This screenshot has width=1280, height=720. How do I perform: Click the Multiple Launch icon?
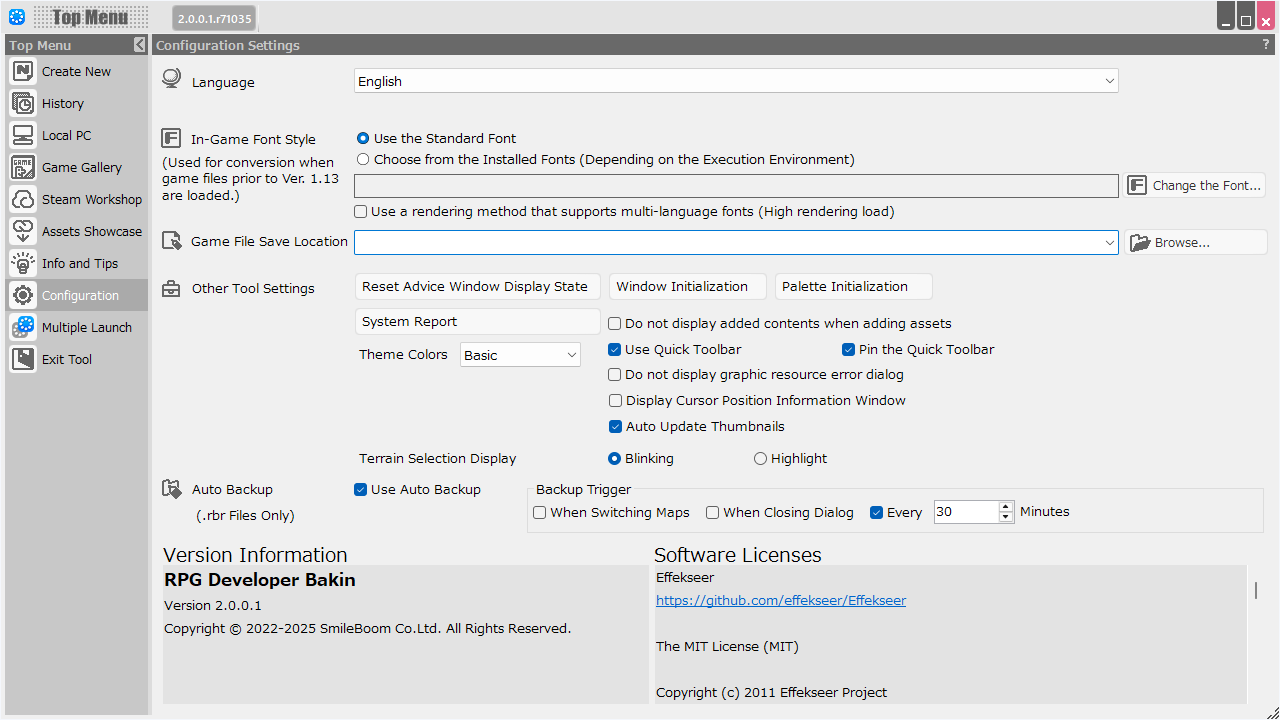(x=23, y=328)
